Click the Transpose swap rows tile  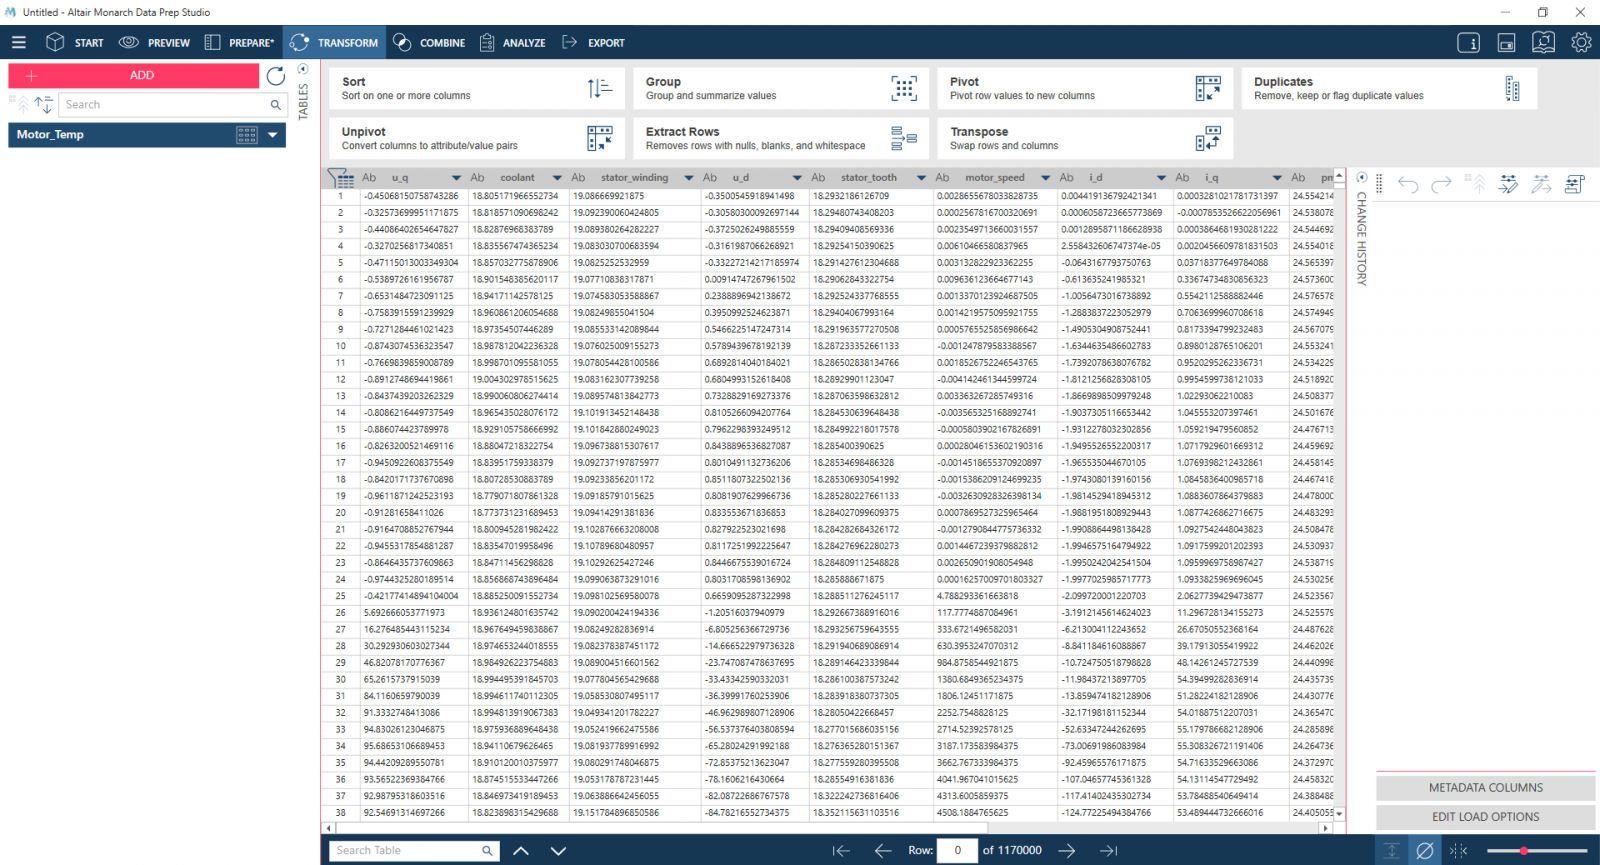(x=1085, y=139)
